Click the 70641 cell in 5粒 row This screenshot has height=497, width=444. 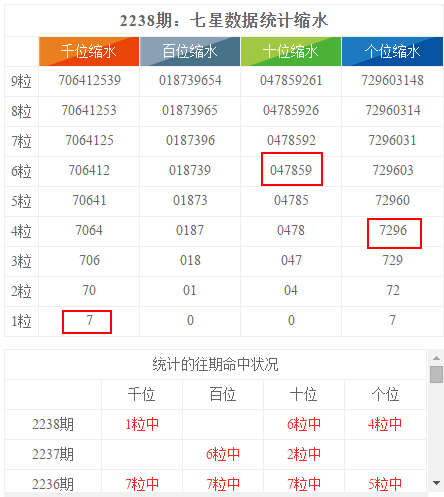(x=89, y=200)
